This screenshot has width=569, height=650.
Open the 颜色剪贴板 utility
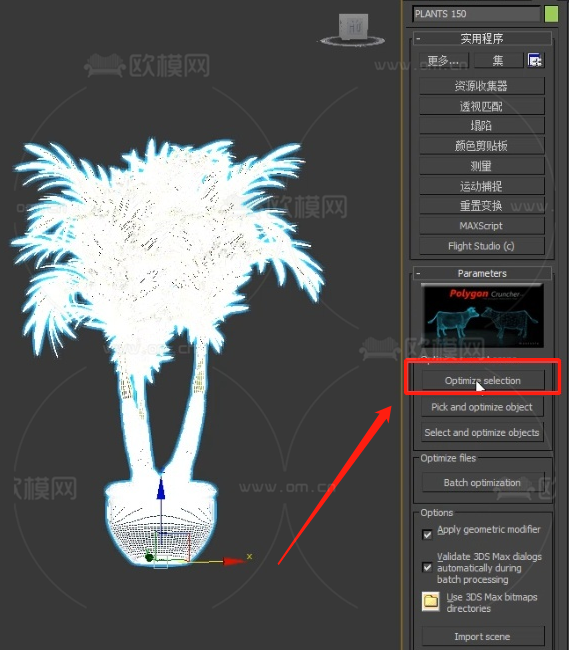coord(482,146)
